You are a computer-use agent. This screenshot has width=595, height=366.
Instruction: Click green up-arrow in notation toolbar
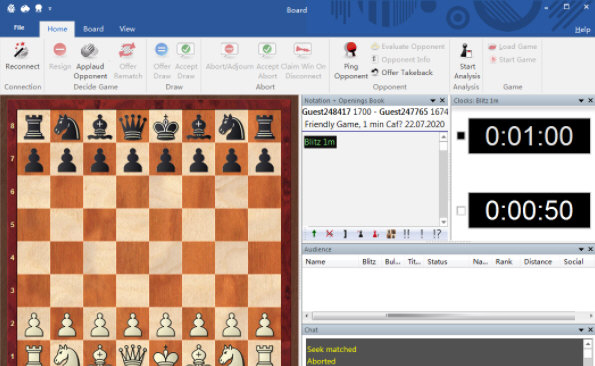coord(314,234)
